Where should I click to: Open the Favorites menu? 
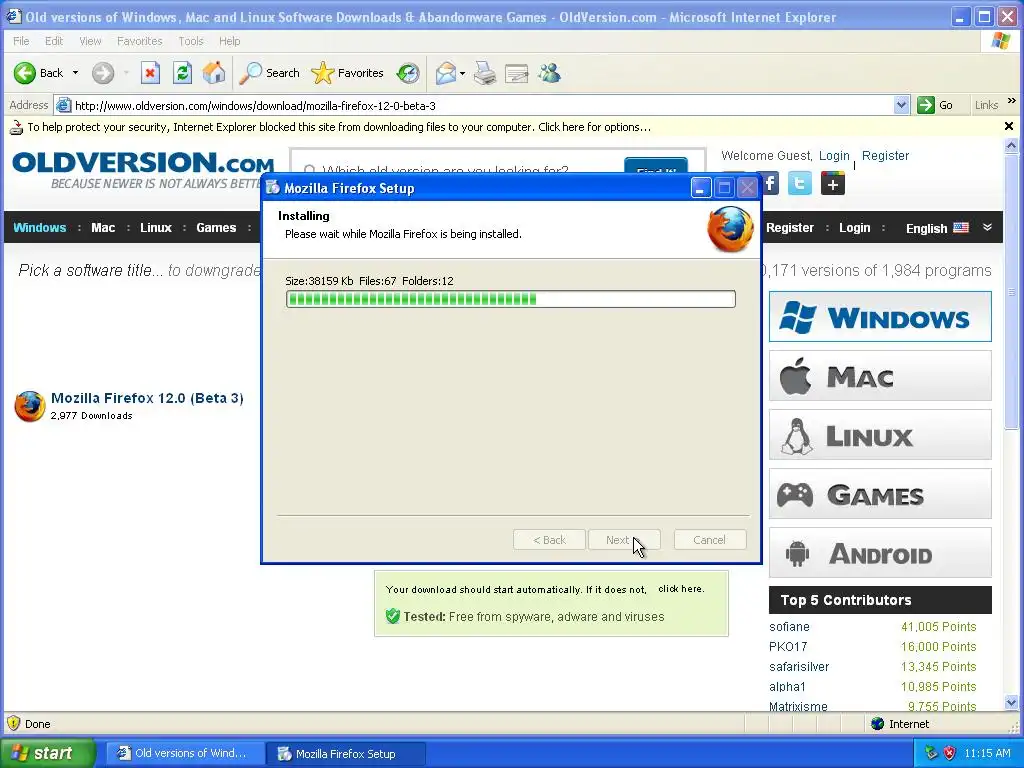coord(140,41)
